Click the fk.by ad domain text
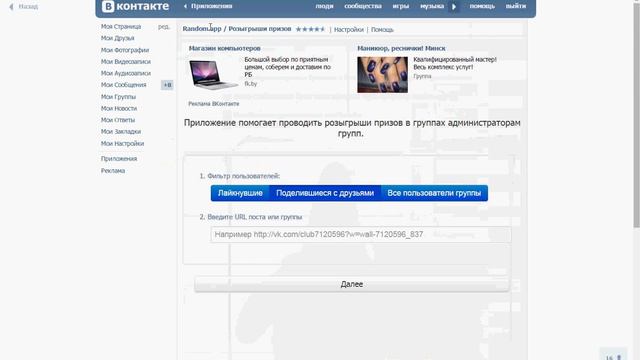The height and width of the screenshot is (360, 640). [251, 84]
